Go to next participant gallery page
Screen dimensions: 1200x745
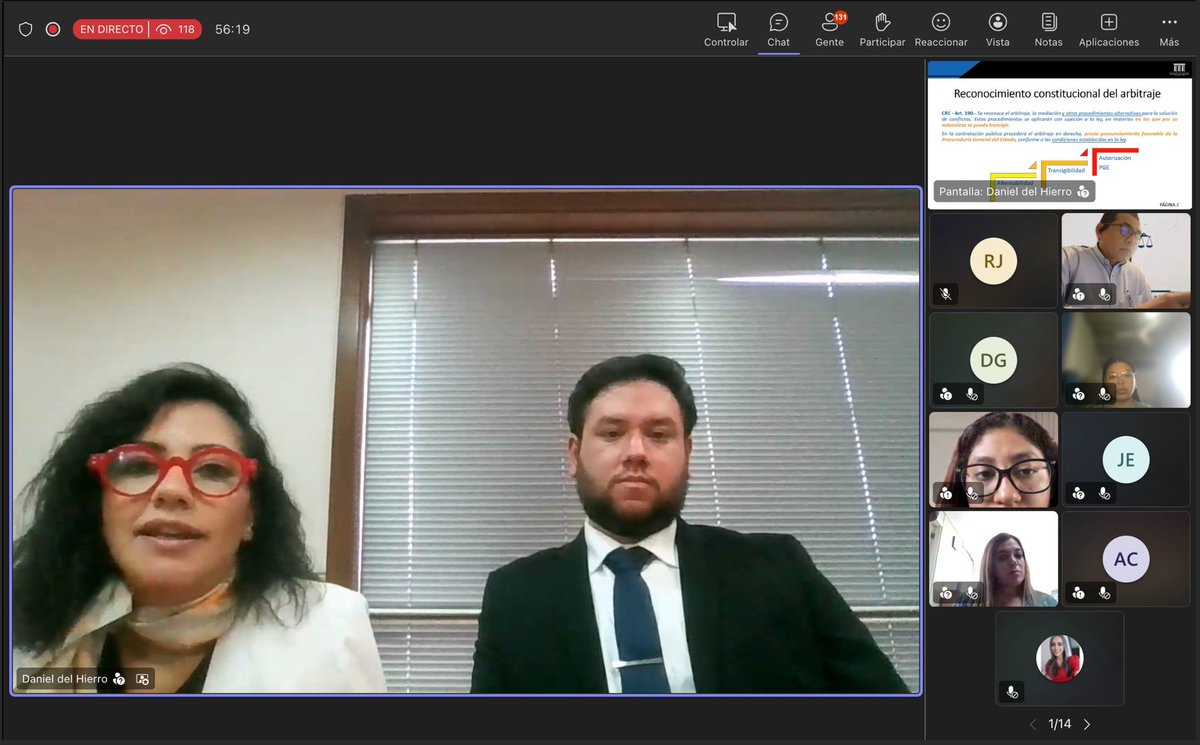pos(1087,724)
